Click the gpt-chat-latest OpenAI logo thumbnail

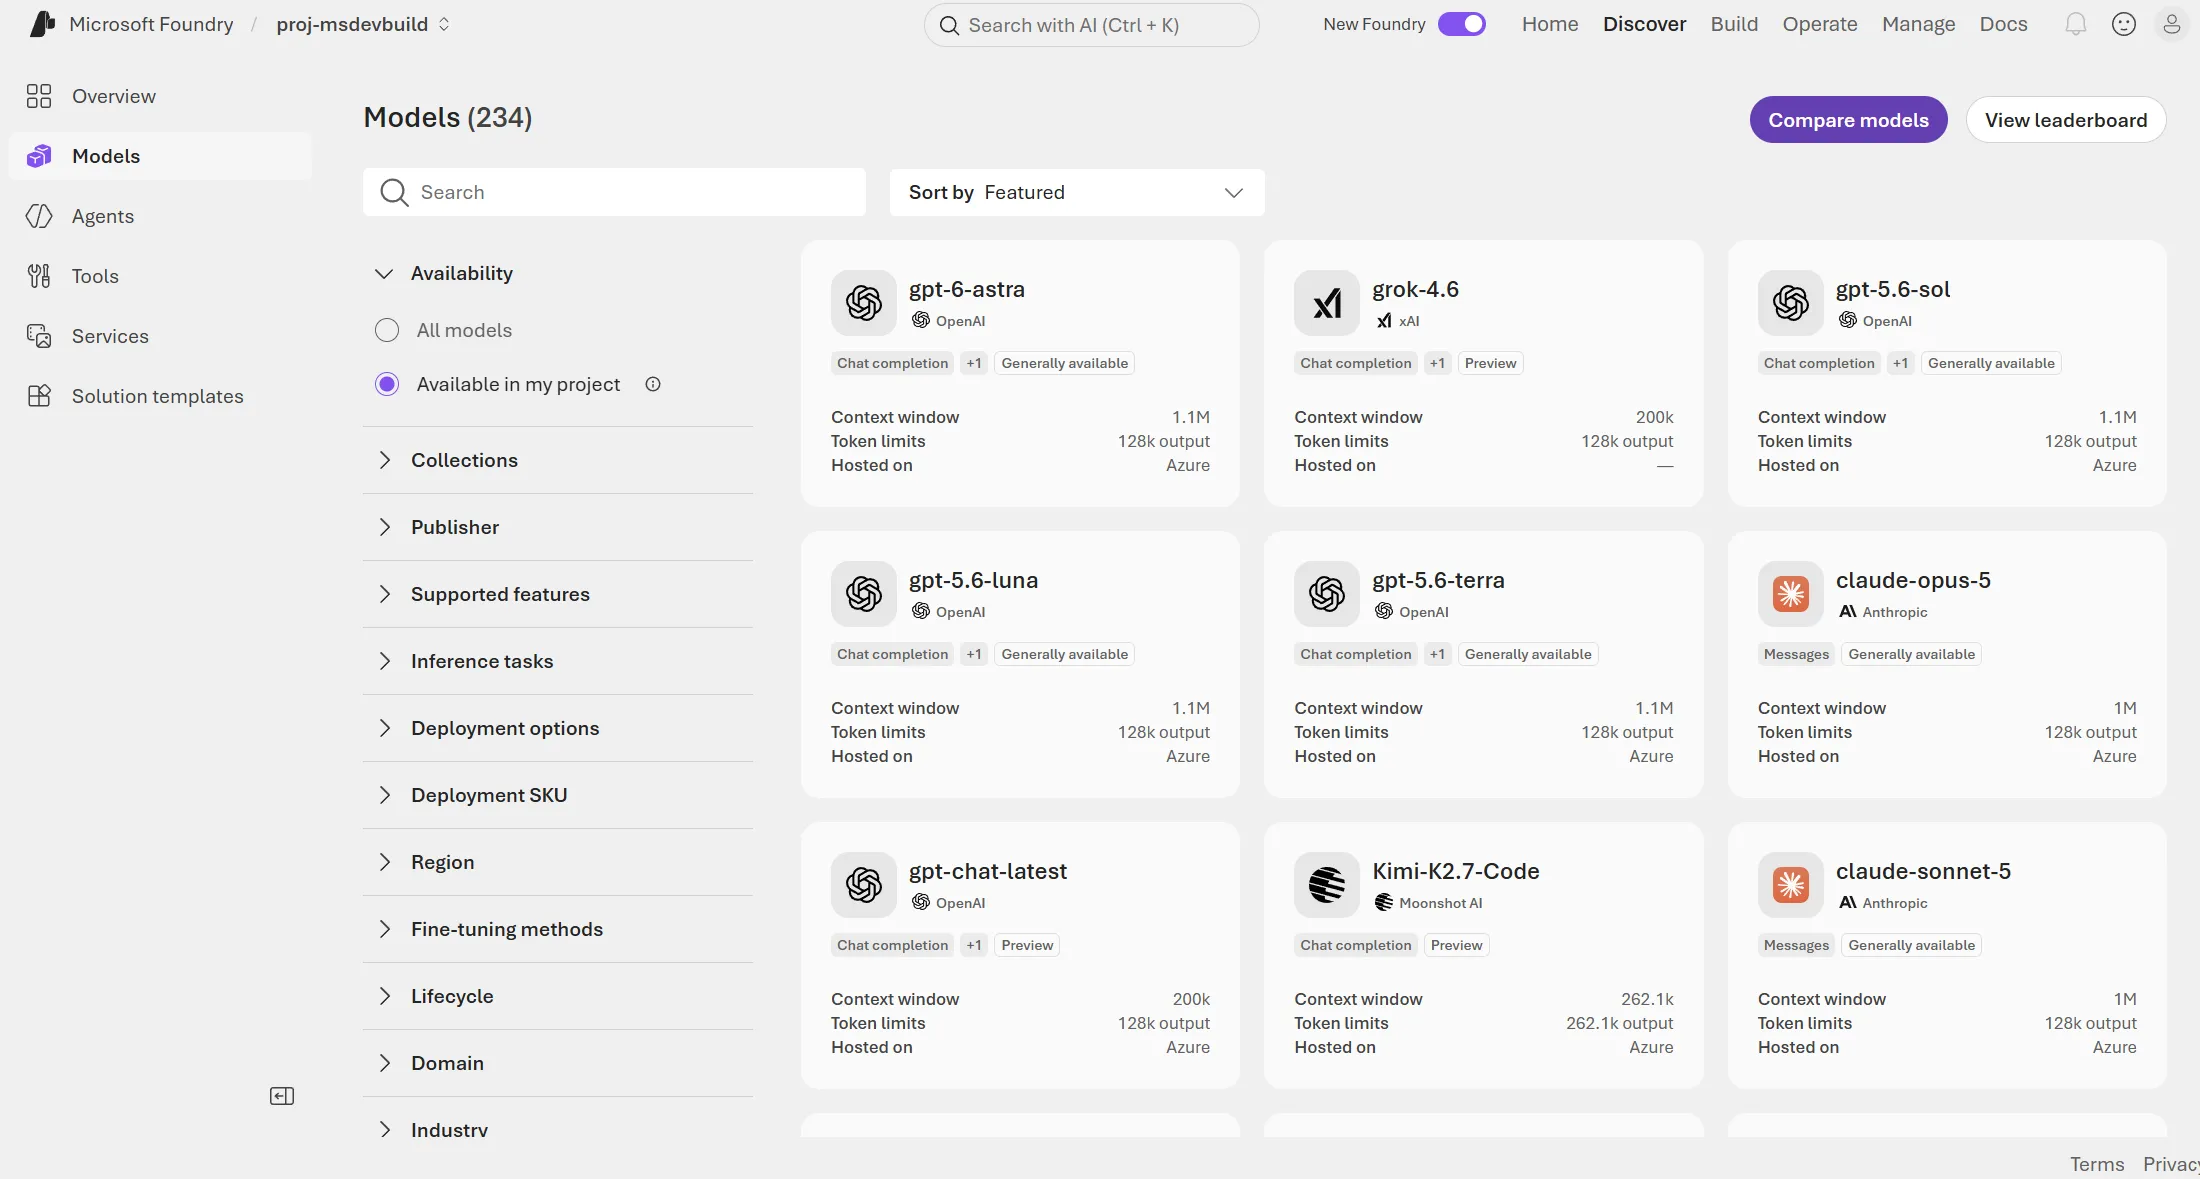pyautogui.click(x=864, y=884)
